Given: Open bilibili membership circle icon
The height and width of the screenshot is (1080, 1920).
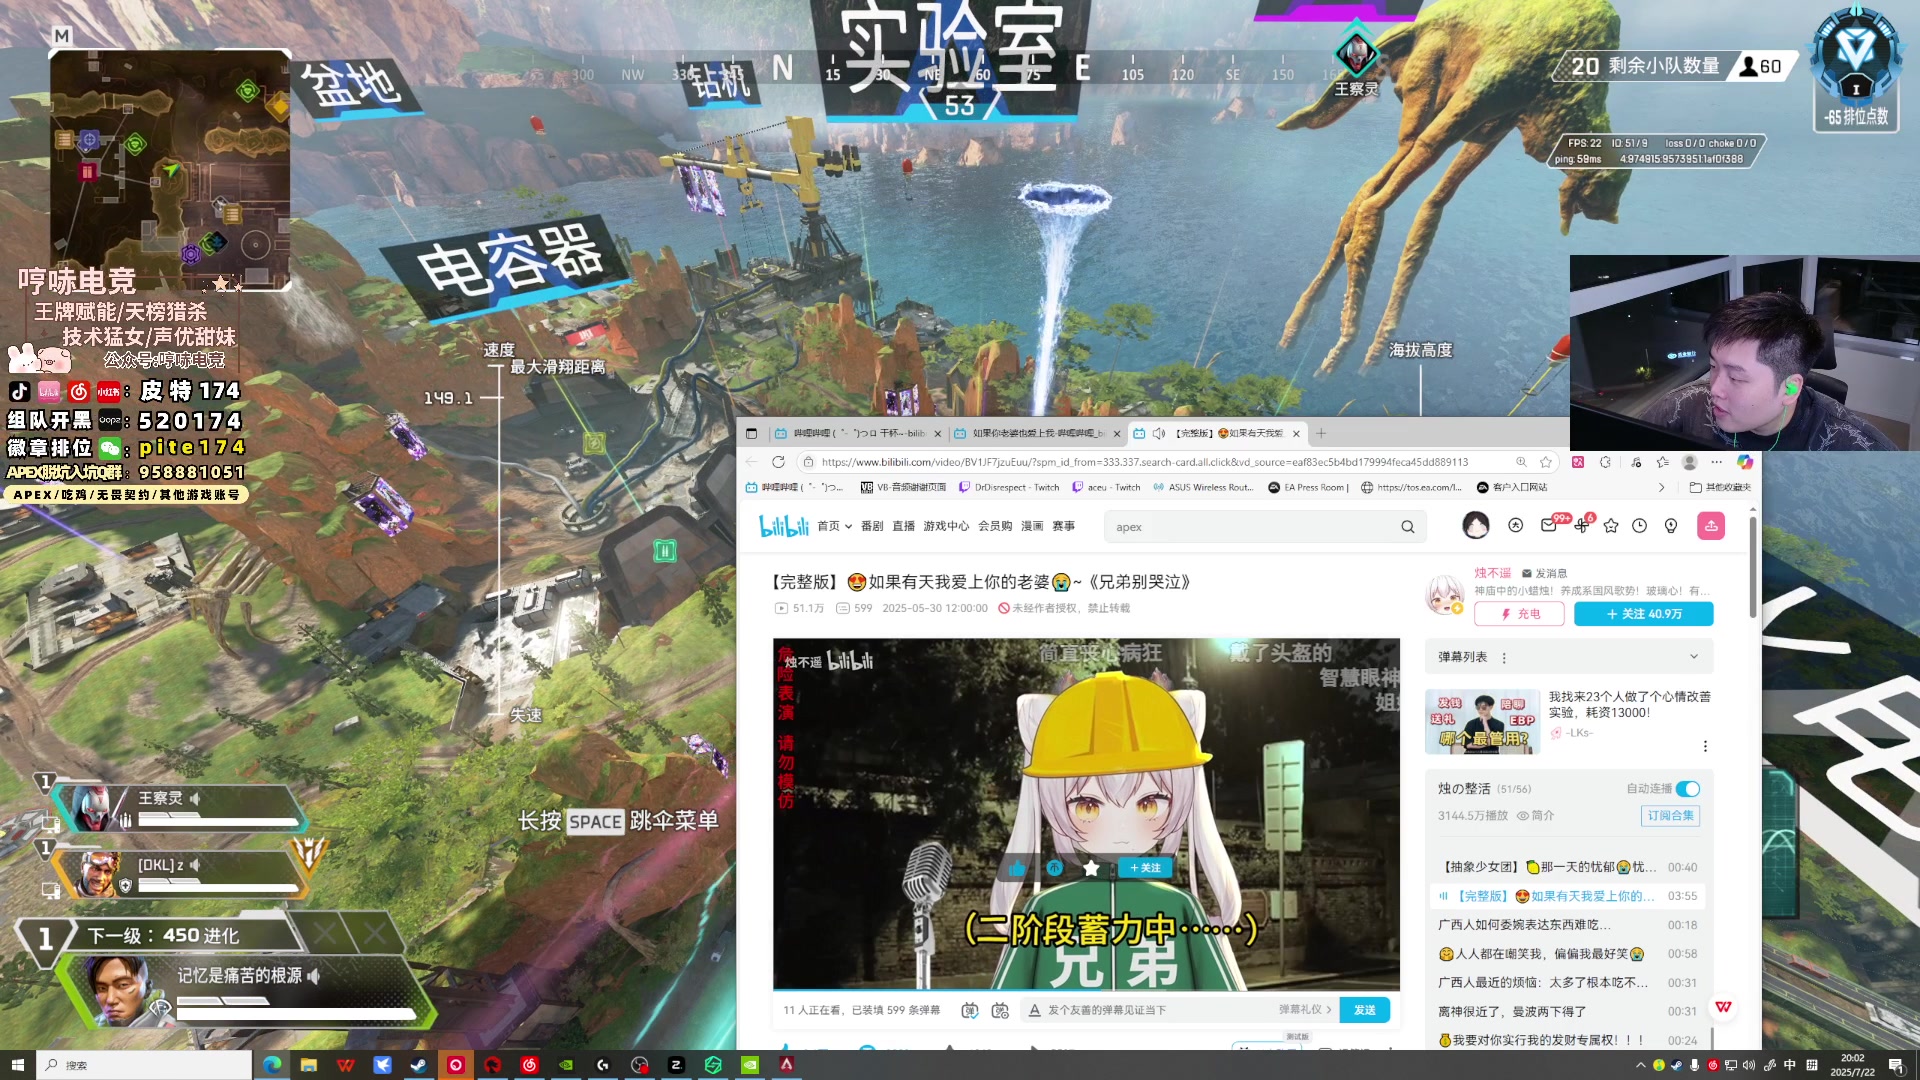Looking at the screenshot, I should [1516, 526].
